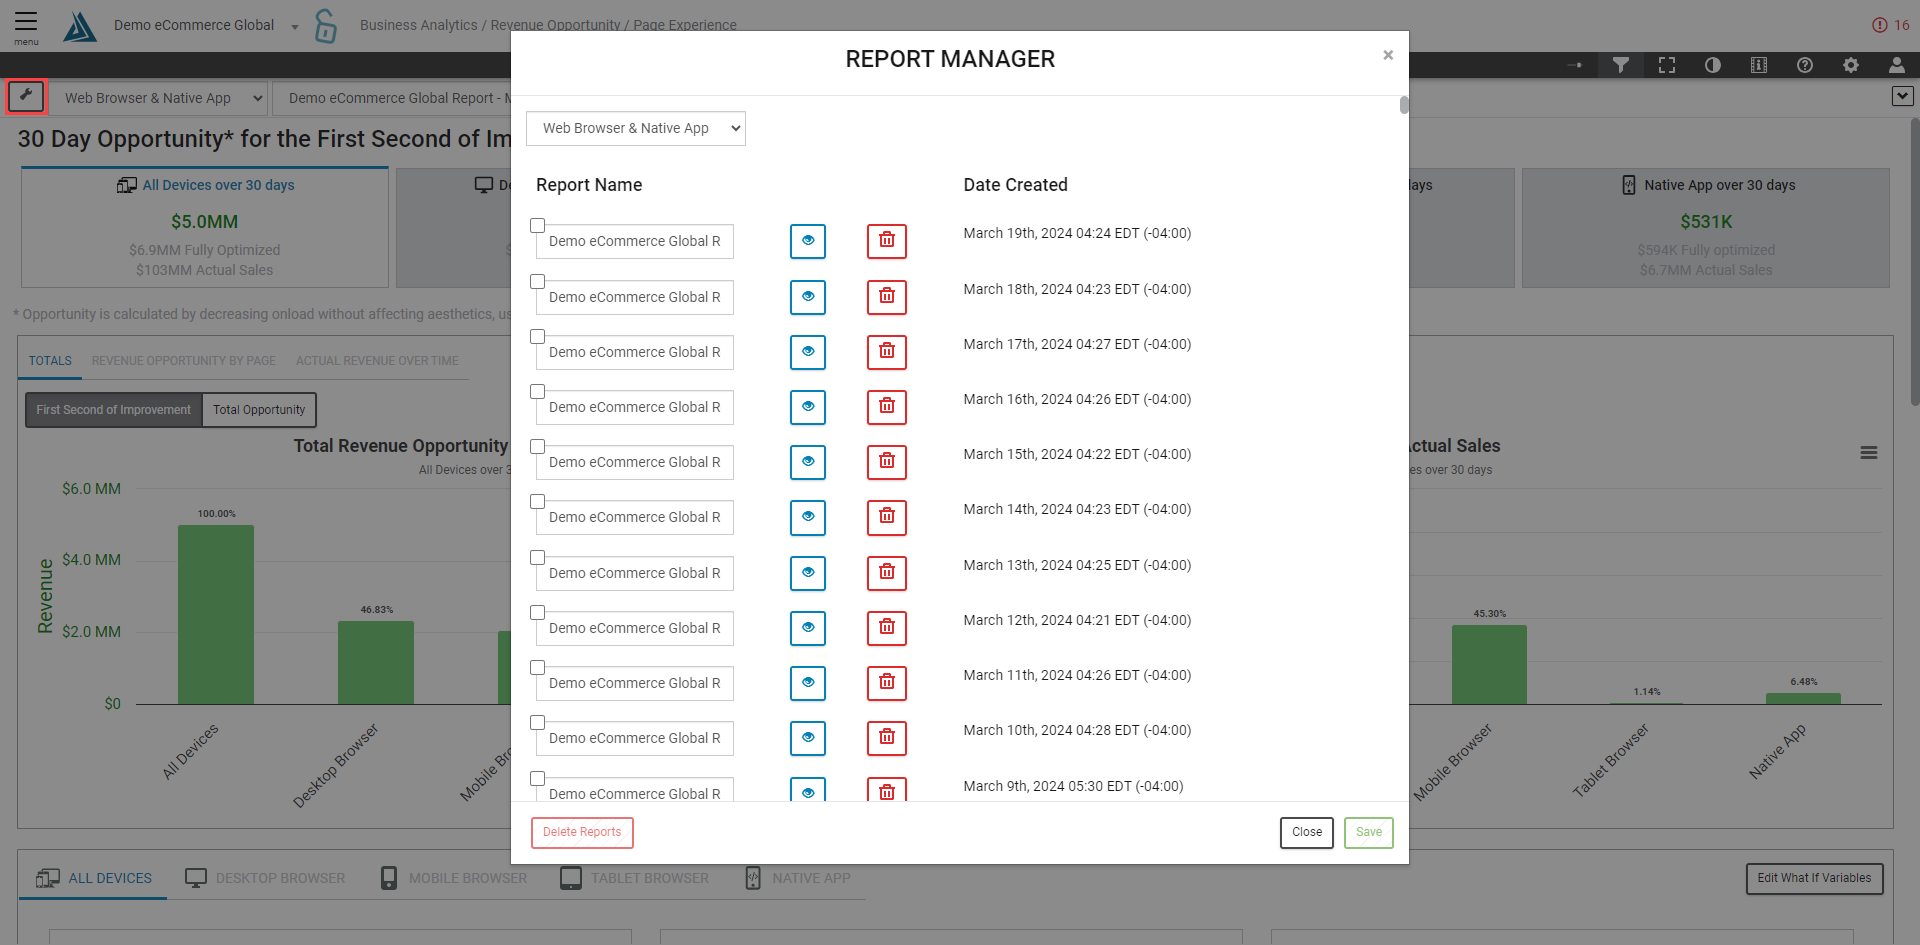Click Edit What If Variables button
The height and width of the screenshot is (945, 1920).
click(1814, 878)
